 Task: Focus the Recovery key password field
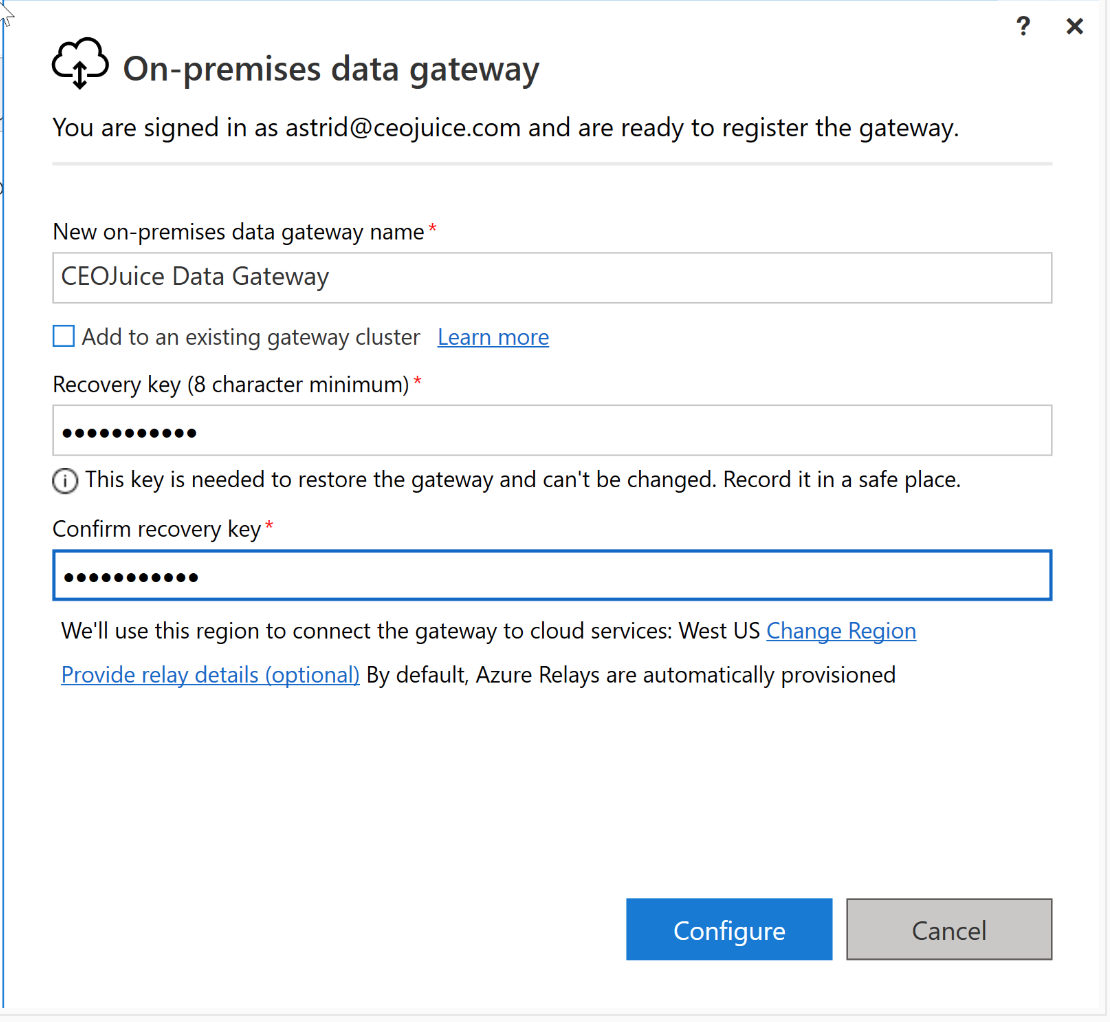tap(552, 430)
